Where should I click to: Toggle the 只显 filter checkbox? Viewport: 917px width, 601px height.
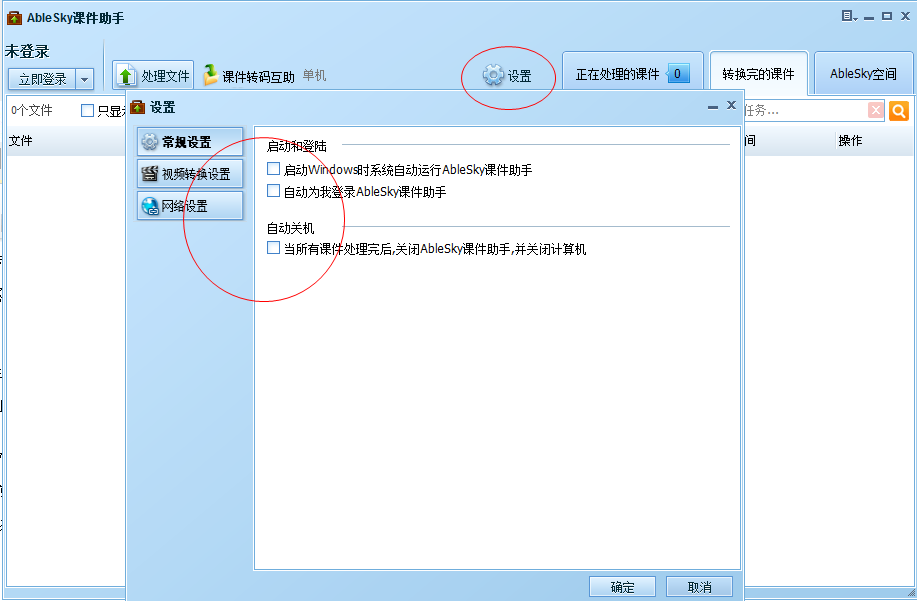point(86,110)
